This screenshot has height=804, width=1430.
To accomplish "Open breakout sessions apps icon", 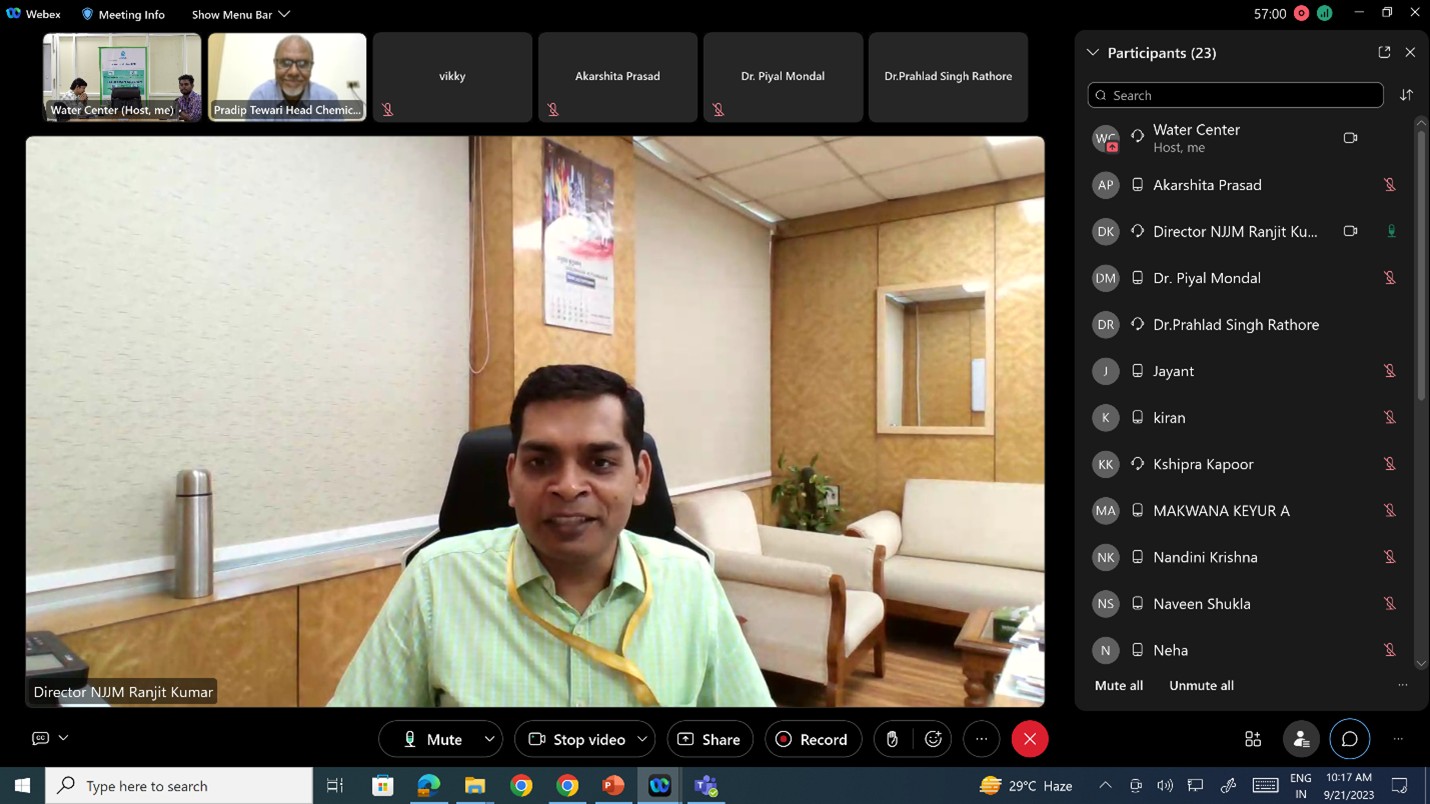I will tap(1253, 739).
